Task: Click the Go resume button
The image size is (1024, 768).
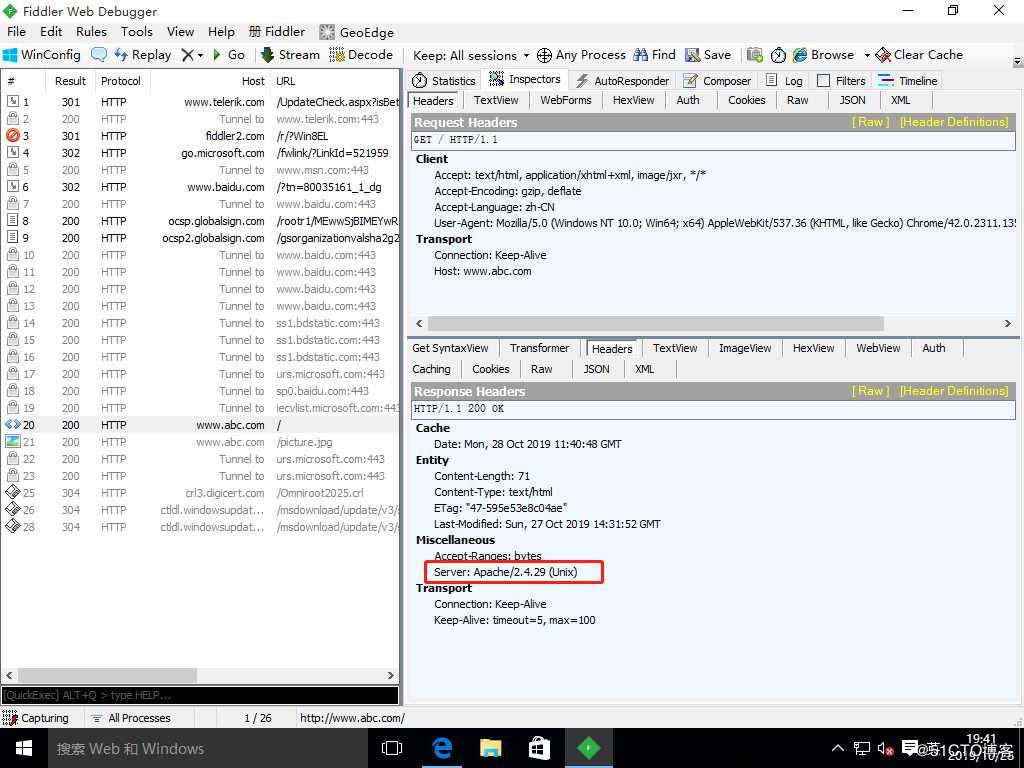Action: (229, 55)
